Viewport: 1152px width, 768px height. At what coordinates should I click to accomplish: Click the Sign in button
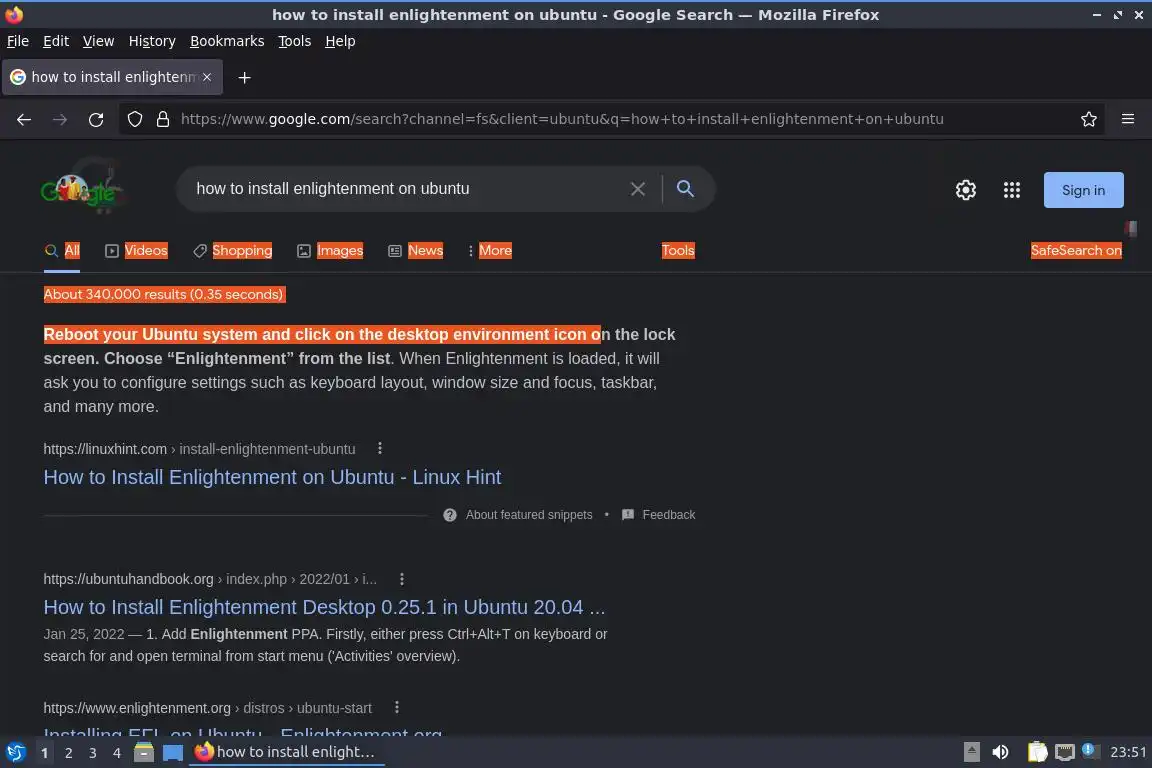tap(1084, 190)
